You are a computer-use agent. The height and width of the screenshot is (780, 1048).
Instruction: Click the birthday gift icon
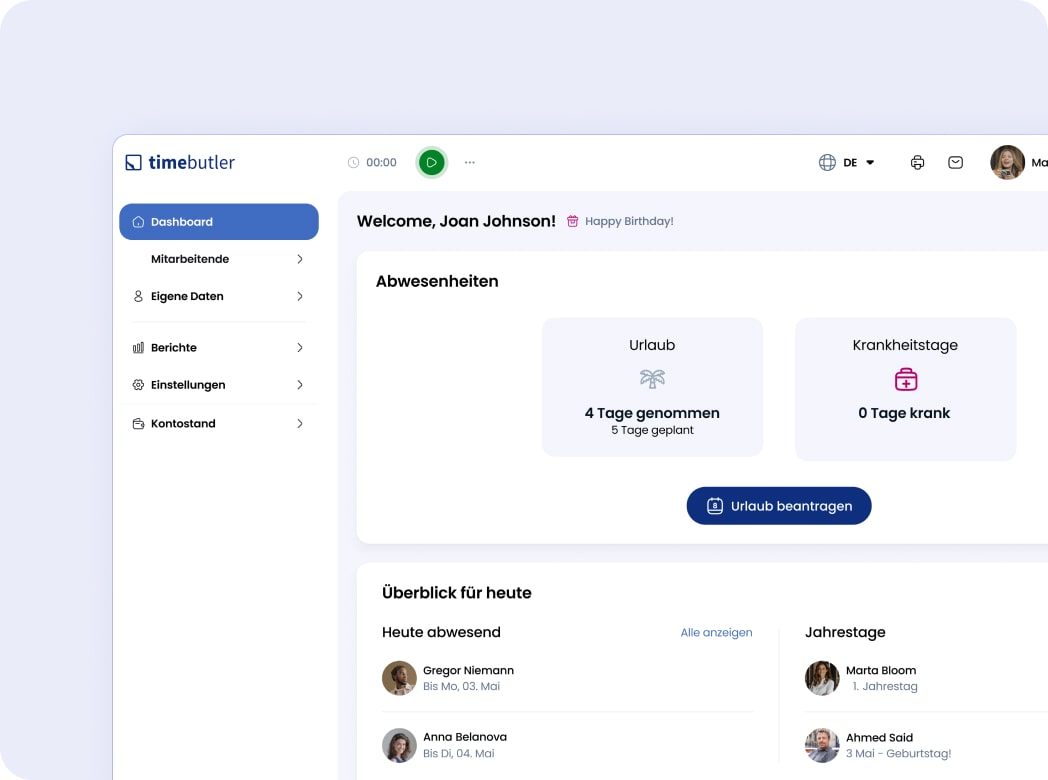[572, 221]
